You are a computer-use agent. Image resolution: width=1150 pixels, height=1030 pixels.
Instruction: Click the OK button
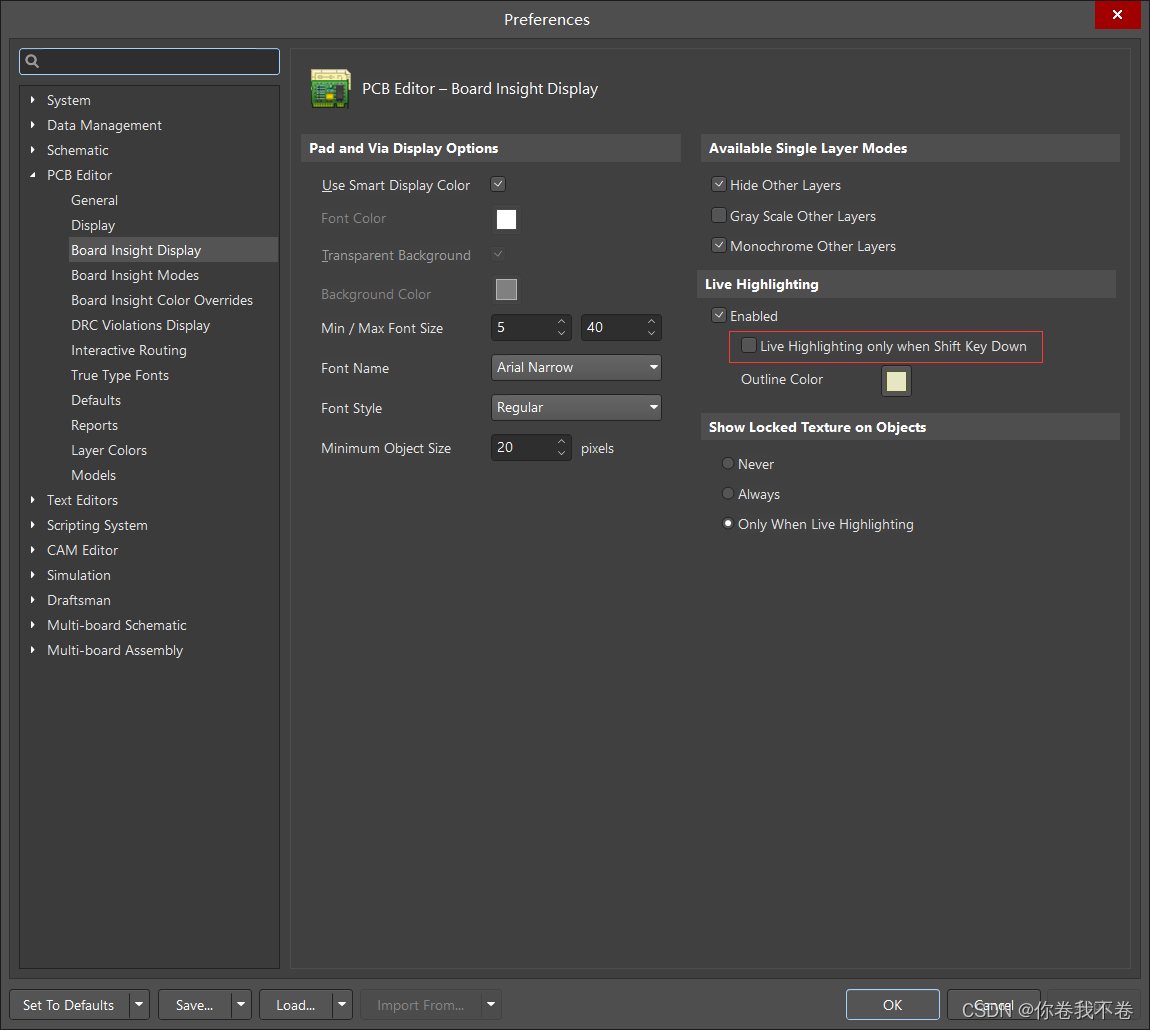[892, 1005]
